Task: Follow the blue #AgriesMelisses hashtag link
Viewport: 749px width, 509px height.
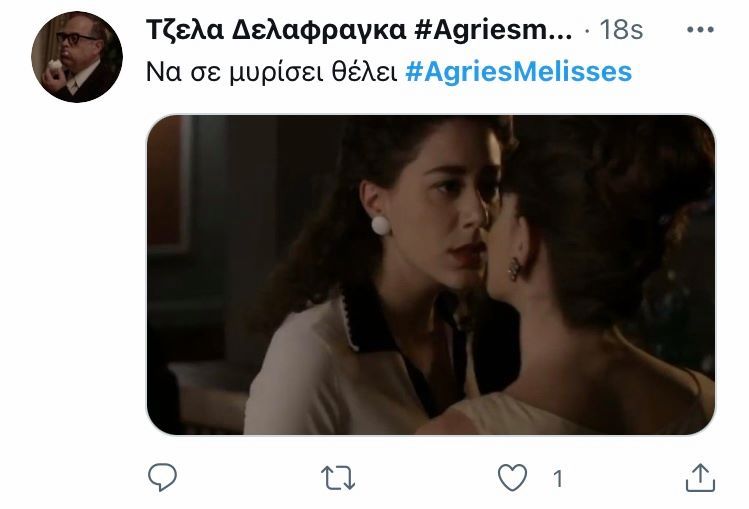Action: [518, 72]
